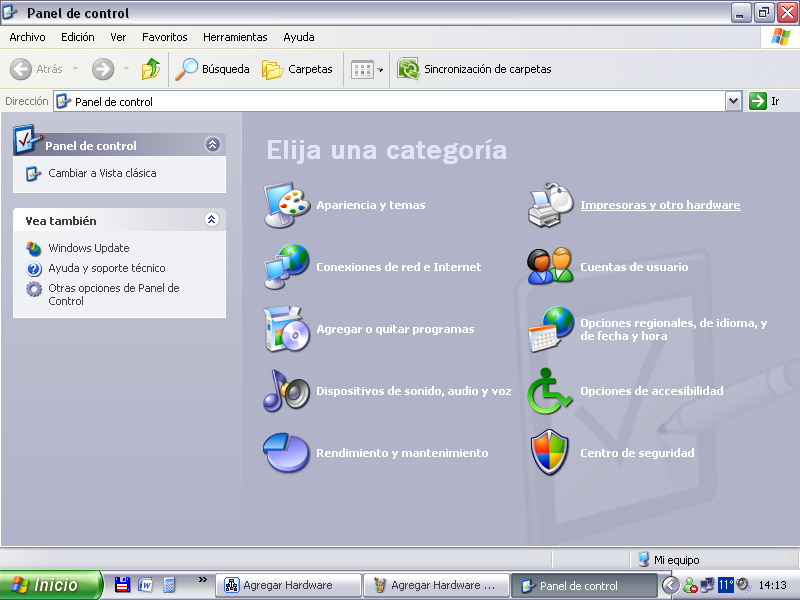Open the Favoritos menu
The height and width of the screenshot is (600, 800).
point(164,37)
